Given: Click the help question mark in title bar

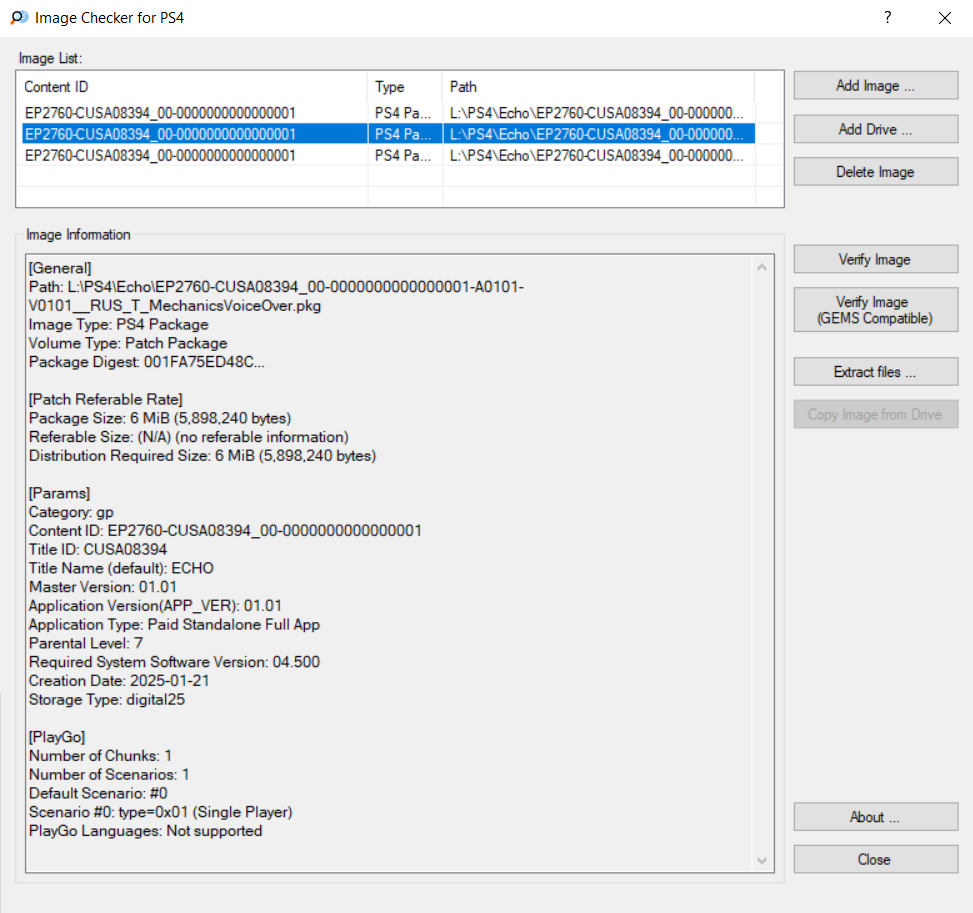Looking at the screenshot, I should pyautogui.click(x=888, y=17).
